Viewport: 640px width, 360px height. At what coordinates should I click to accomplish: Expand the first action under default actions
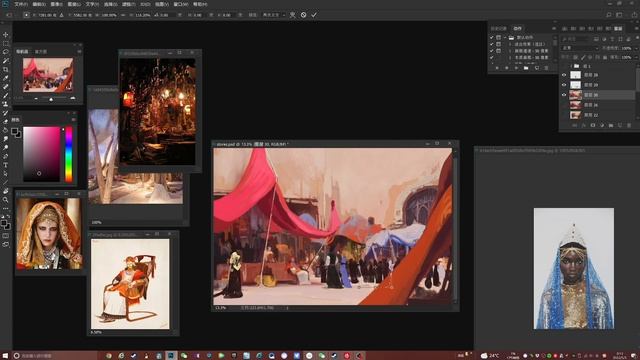(510, 44)
